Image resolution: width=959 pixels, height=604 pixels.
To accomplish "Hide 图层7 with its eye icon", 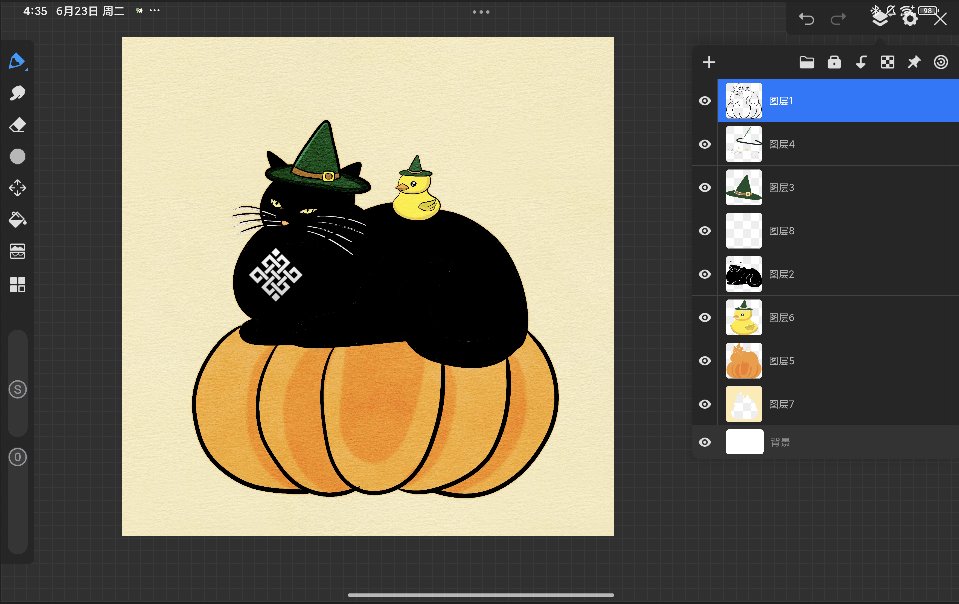I will coord(705,404).
